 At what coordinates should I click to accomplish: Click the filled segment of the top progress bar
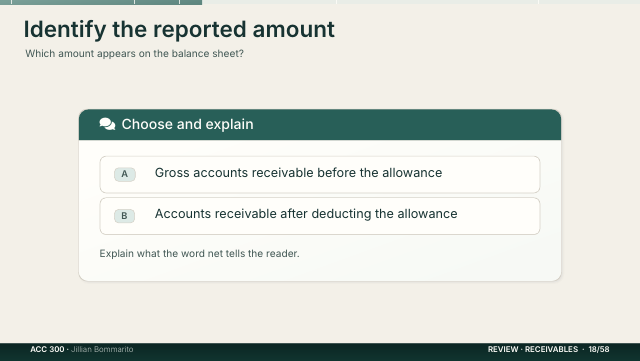101,2
